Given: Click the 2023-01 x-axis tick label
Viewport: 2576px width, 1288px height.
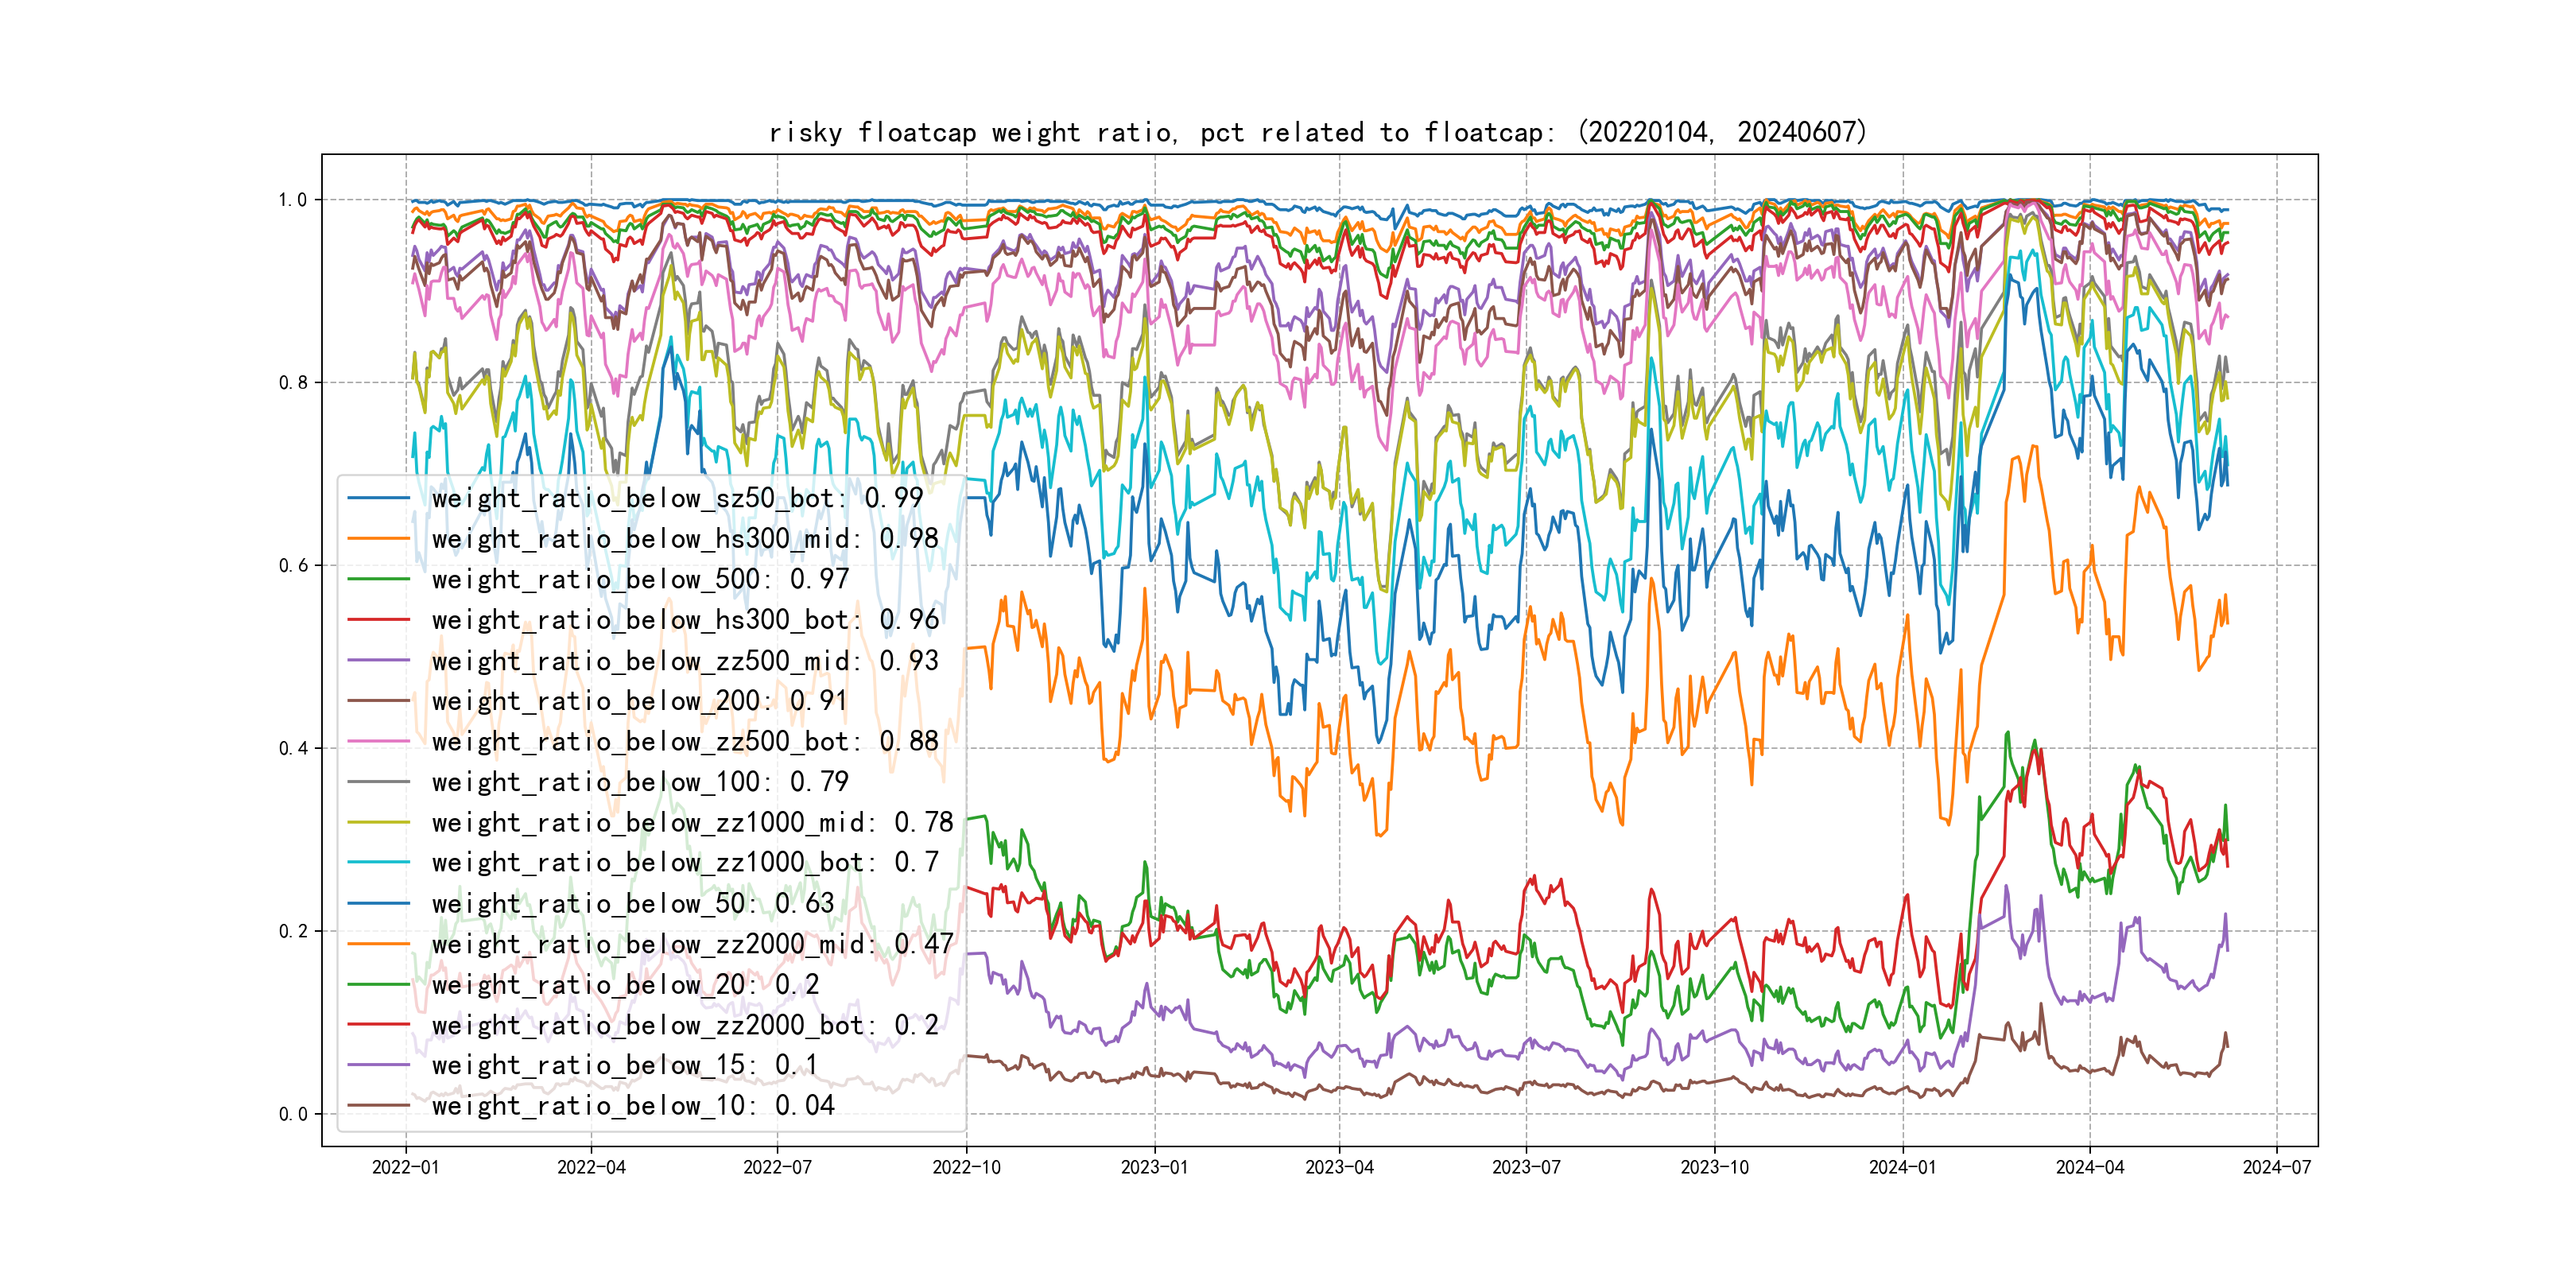Looking at the screenshot, I should pyautogui.click(x=1154, y=1167).
